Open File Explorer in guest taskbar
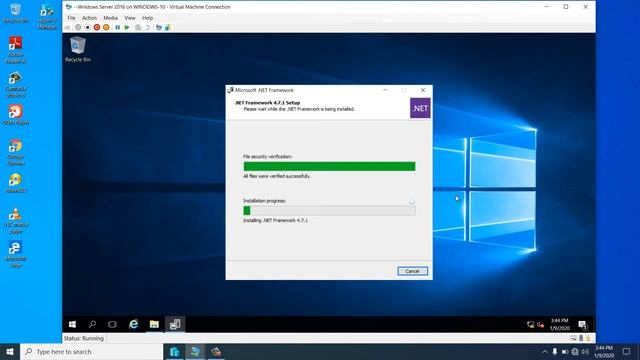 [154, 324]
